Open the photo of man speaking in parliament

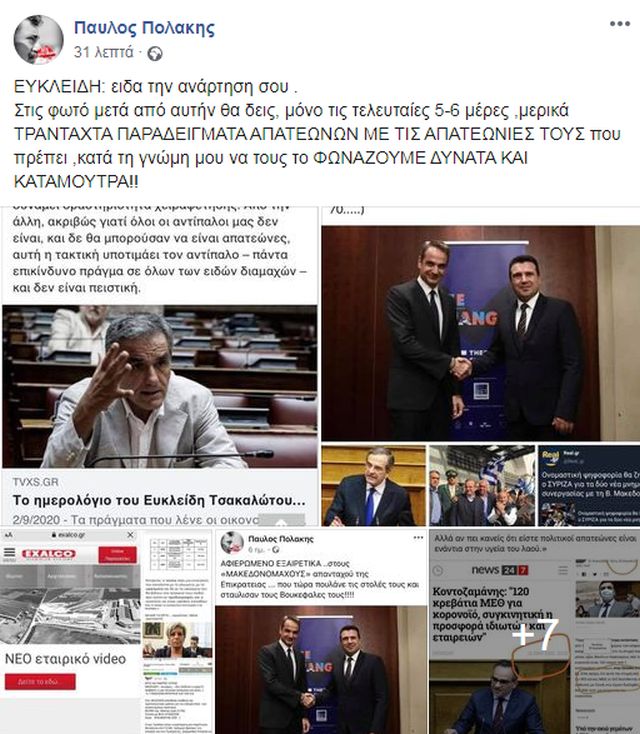click(374, 485)
